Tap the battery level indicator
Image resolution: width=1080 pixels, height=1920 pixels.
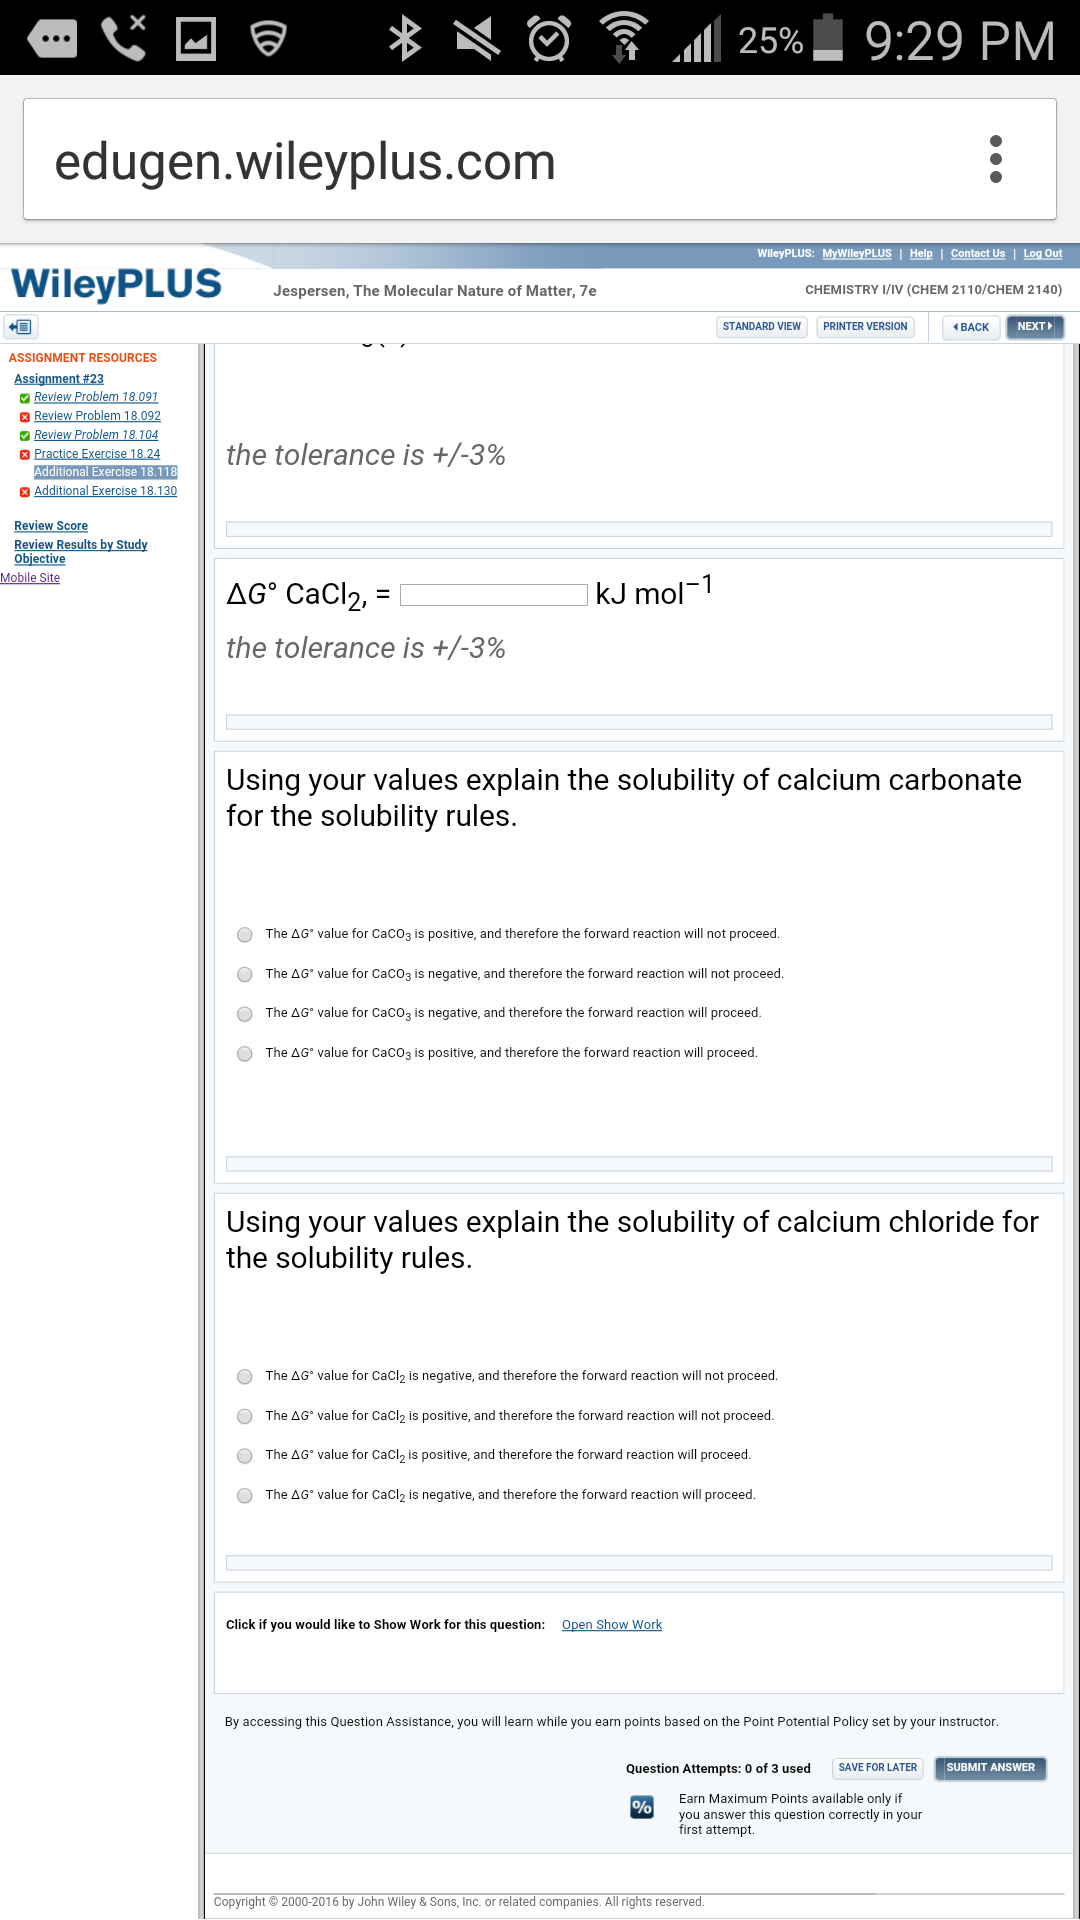click(826, 37)
